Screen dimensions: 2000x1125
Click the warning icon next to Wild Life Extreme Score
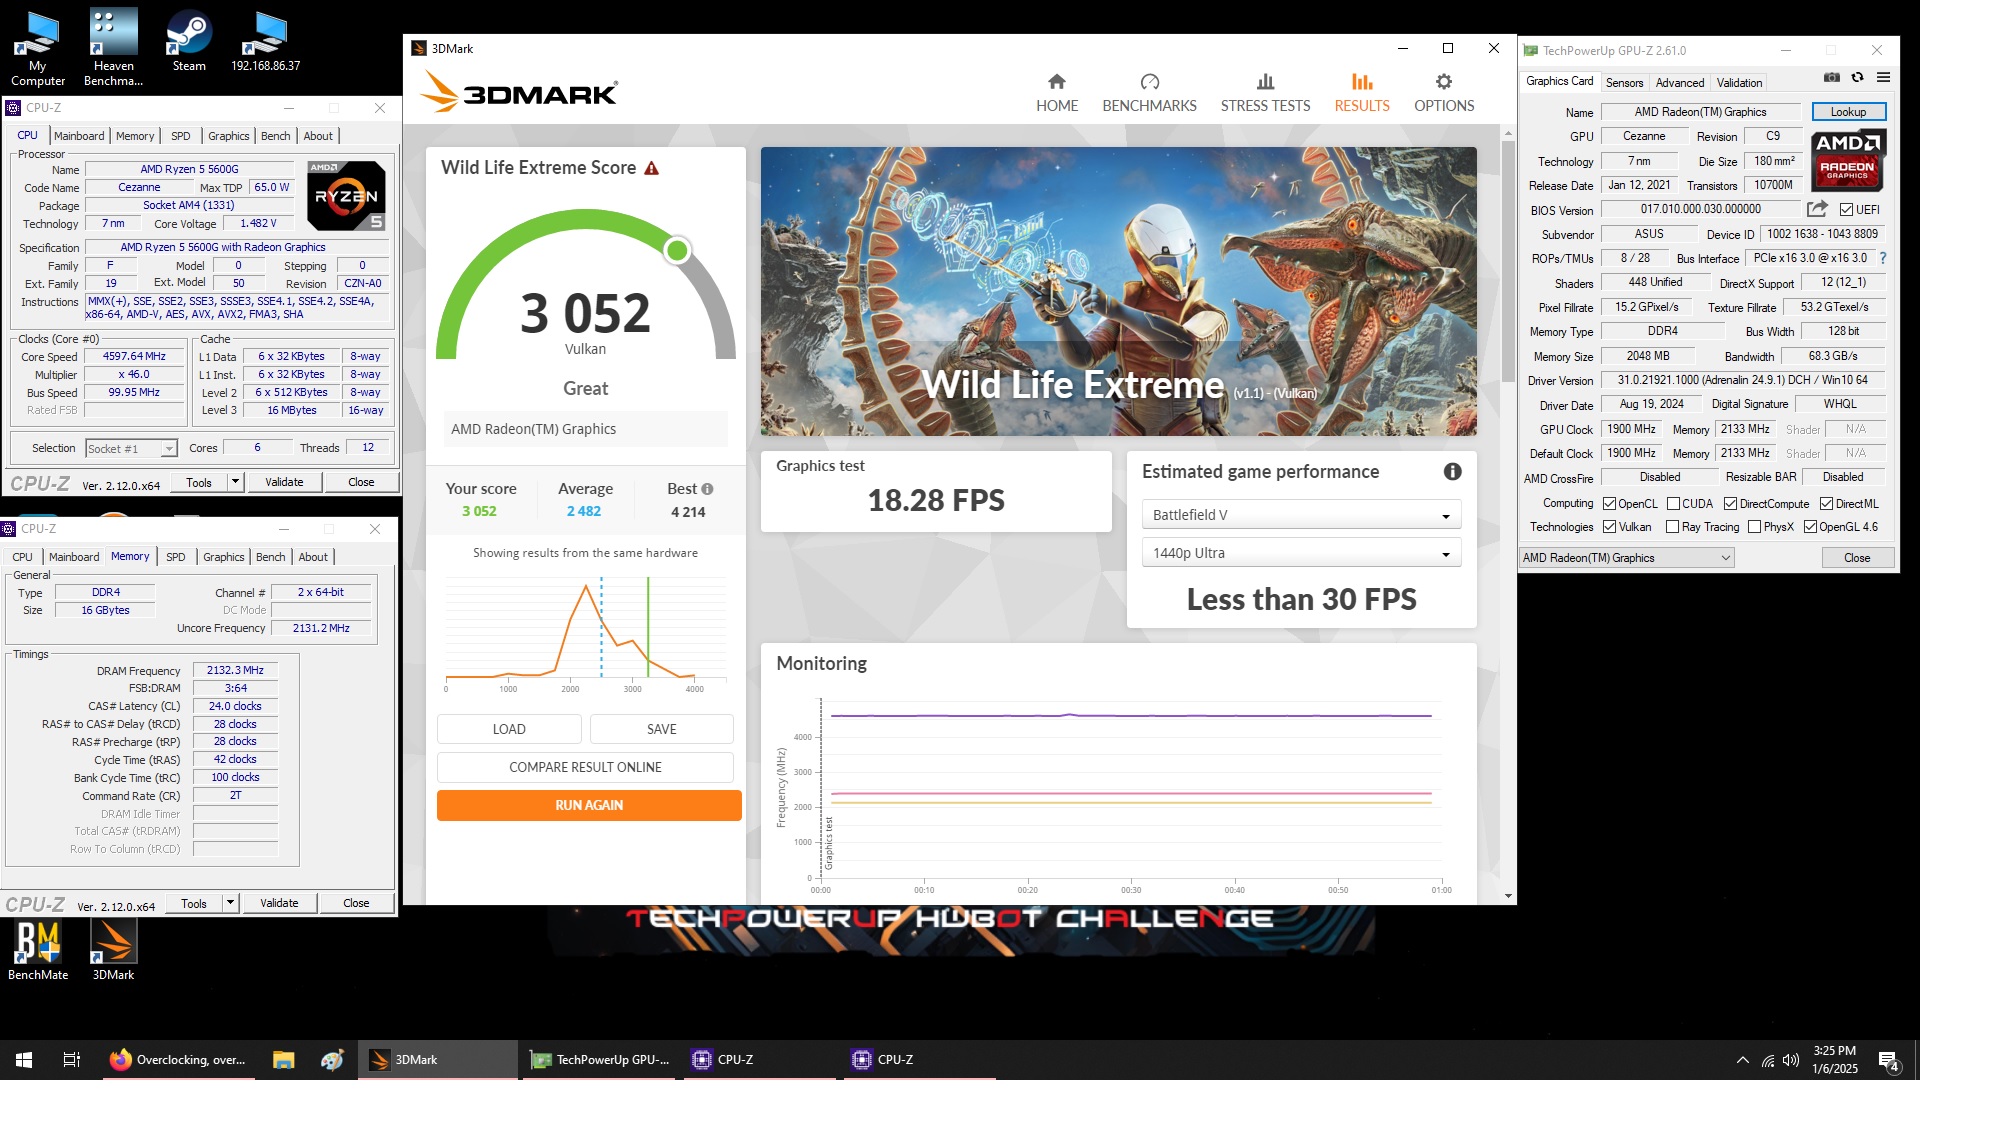point(651,168)
